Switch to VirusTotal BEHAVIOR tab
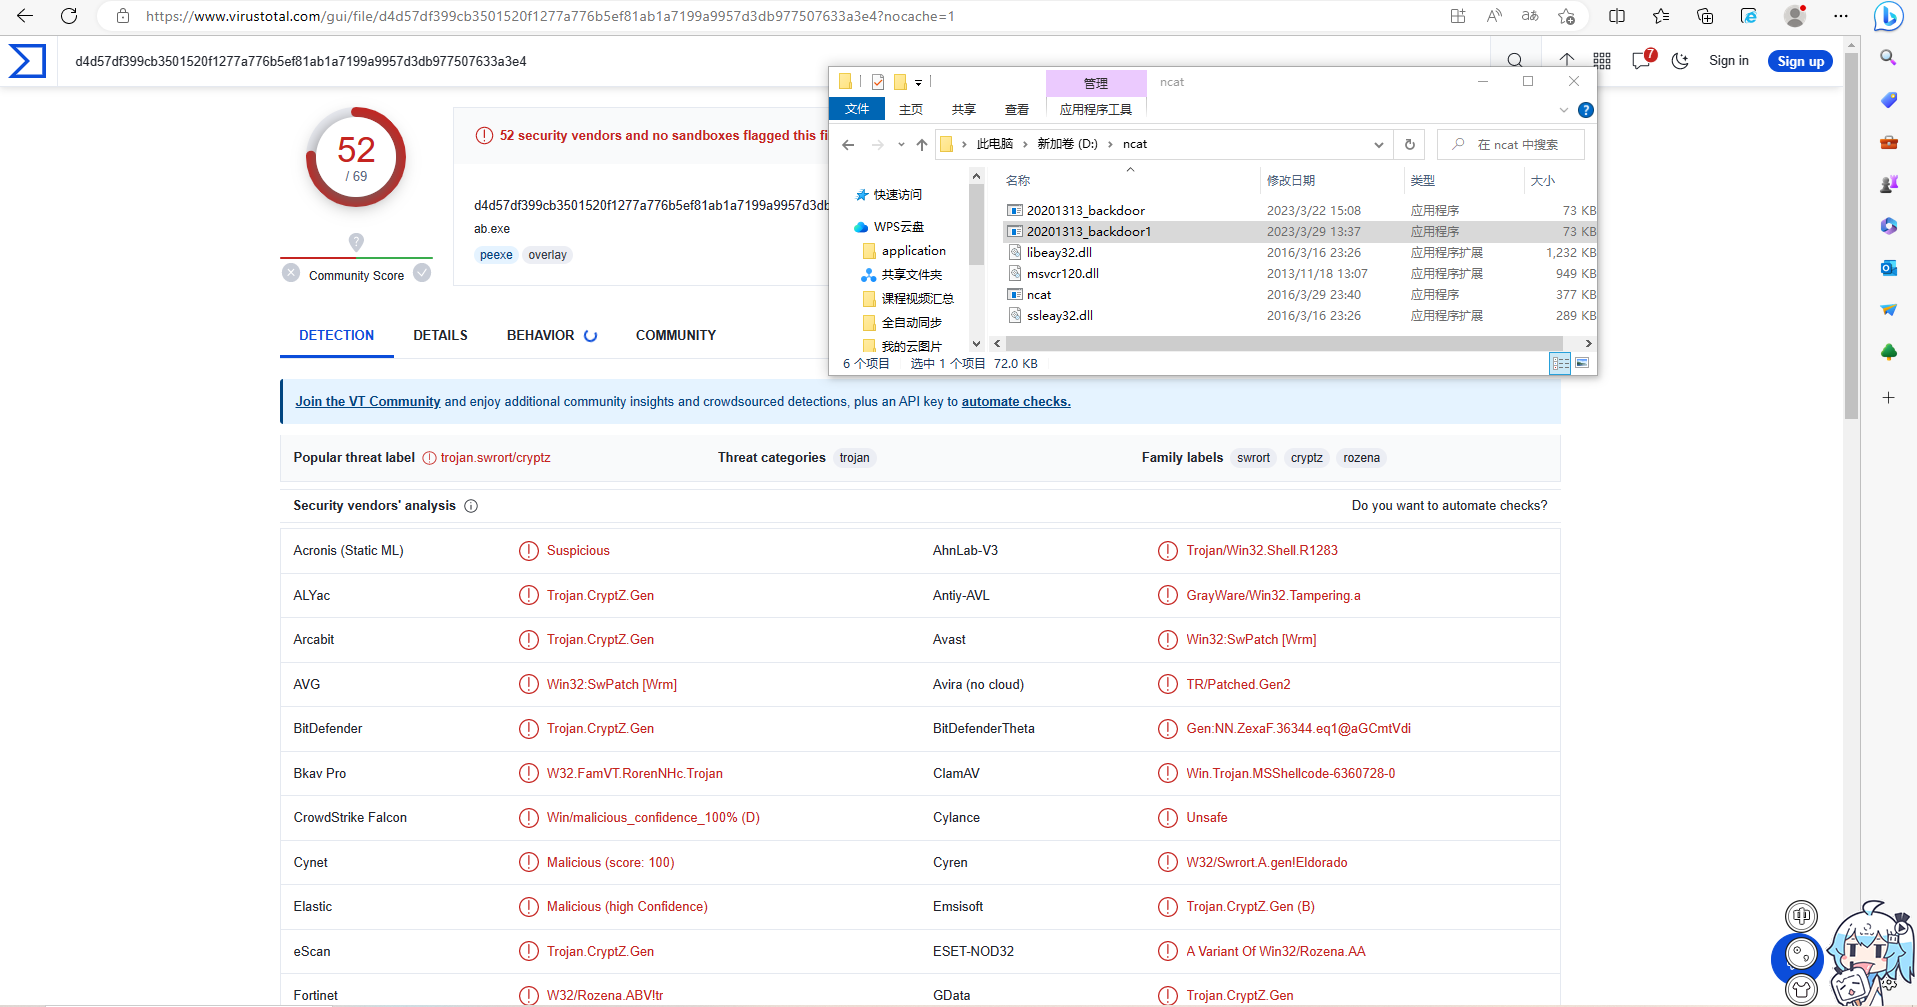1917x1007 pixels. point(551,335)
